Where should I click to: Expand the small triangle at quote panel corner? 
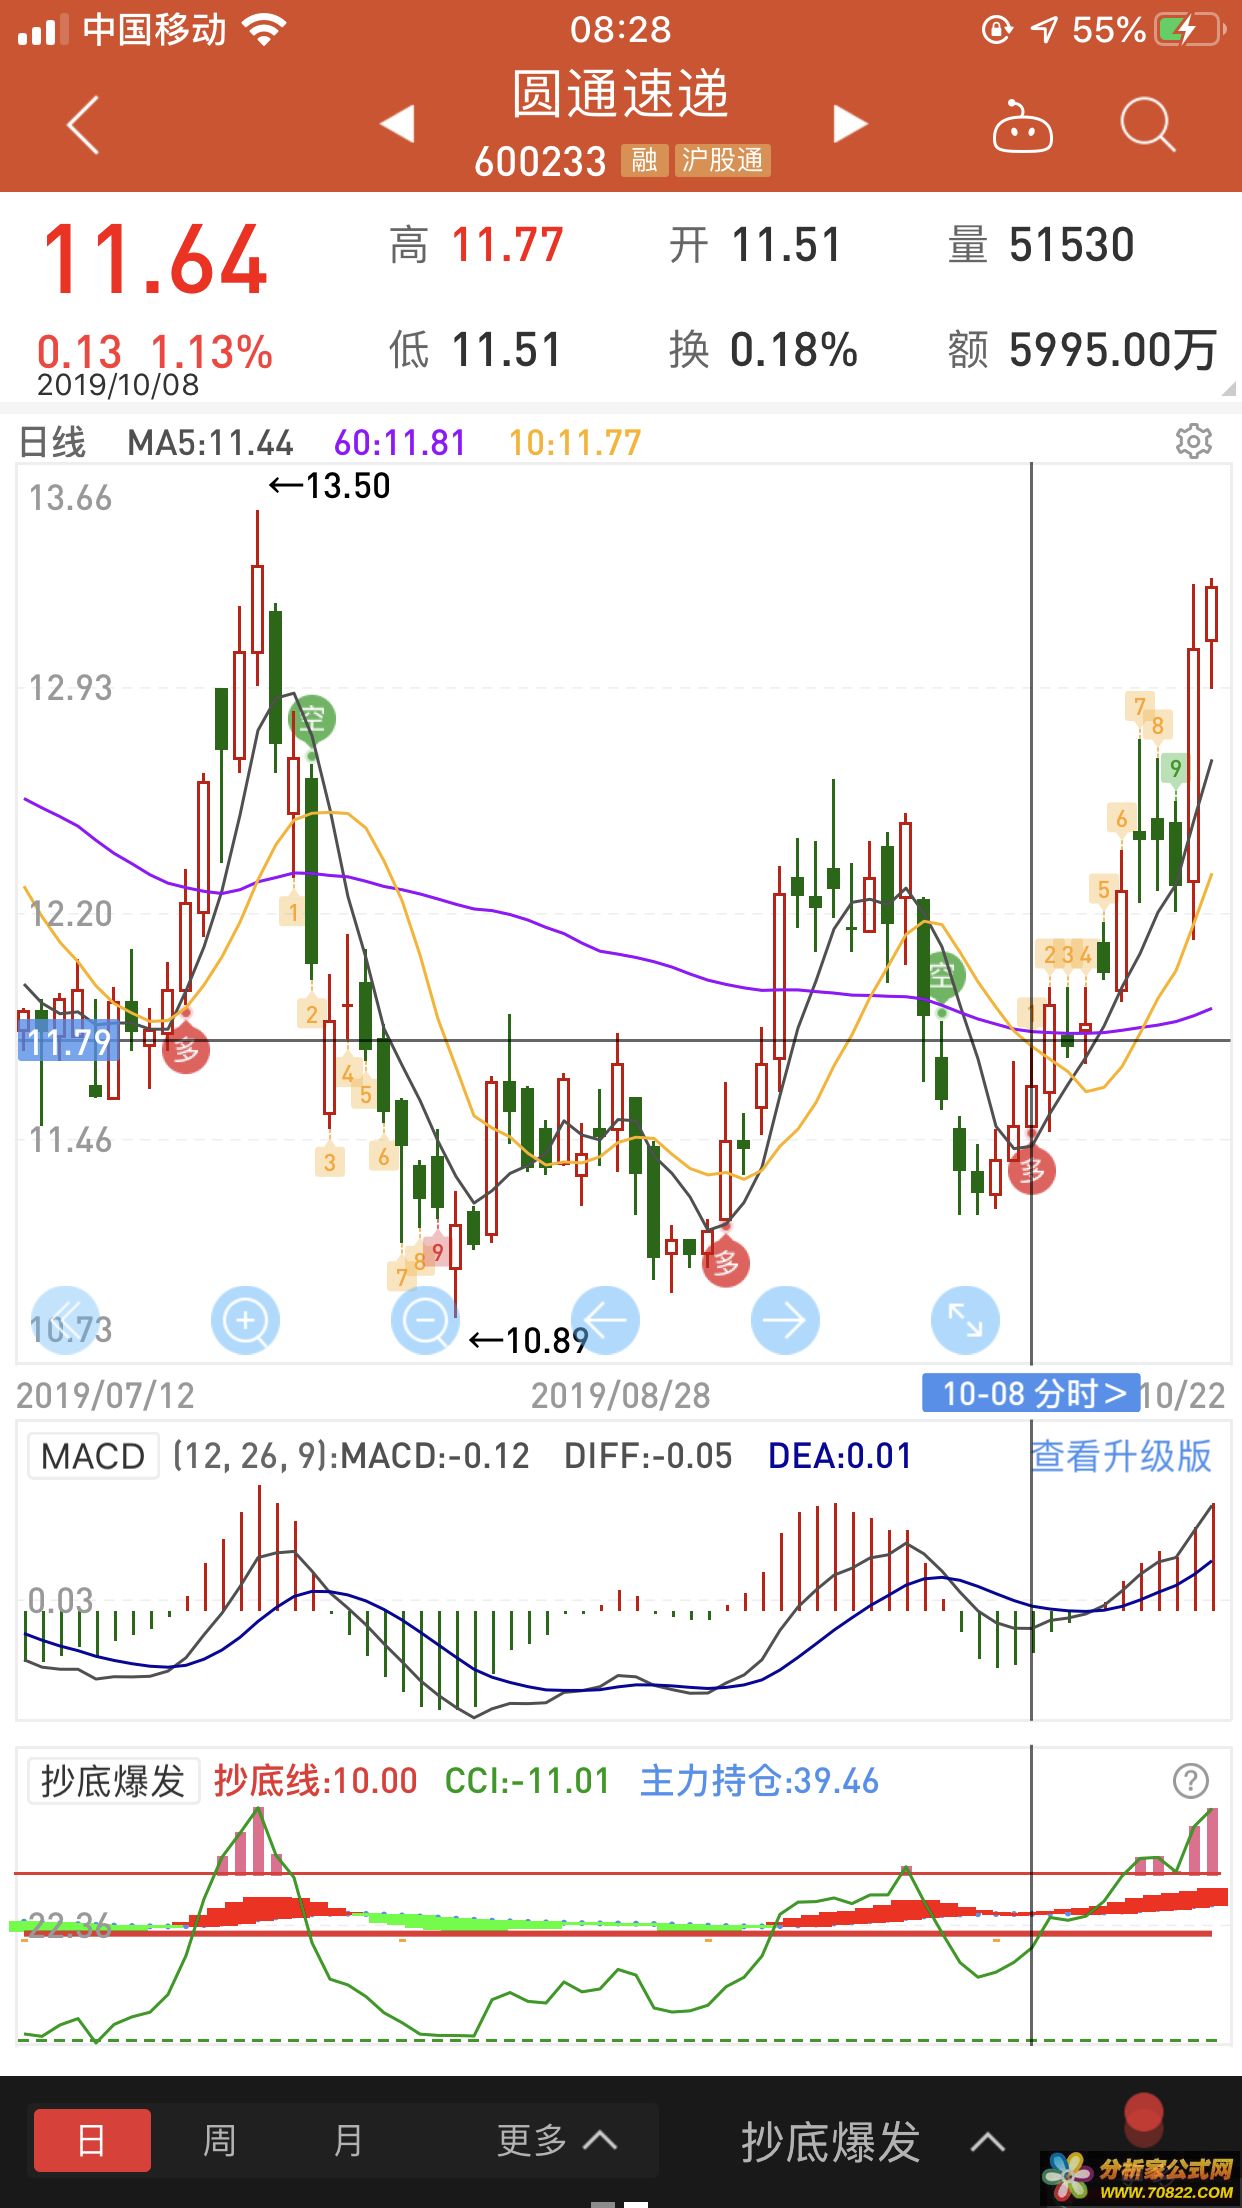click(1229, 388)
